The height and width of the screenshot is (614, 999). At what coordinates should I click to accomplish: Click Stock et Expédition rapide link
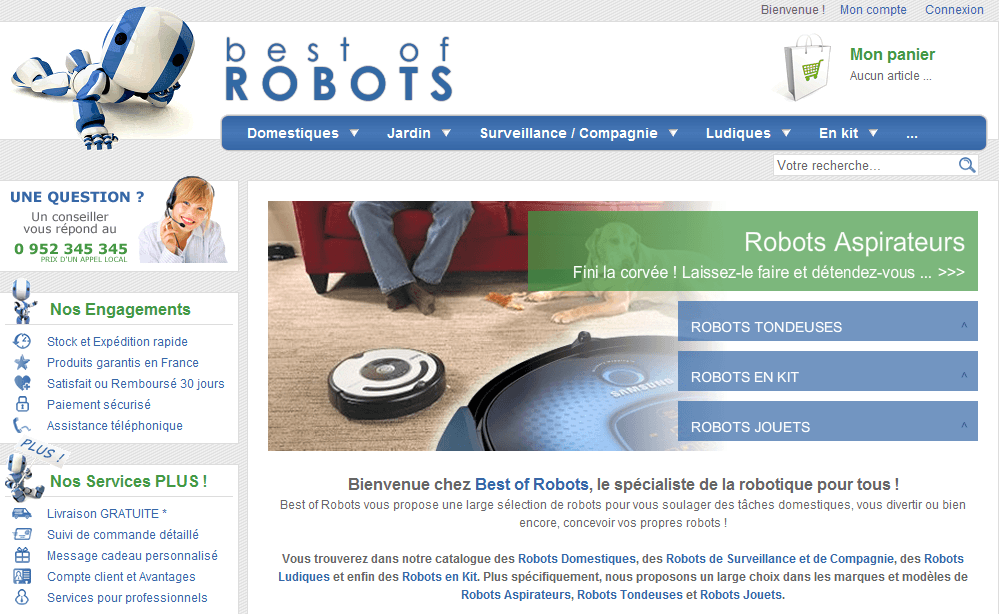point(117,341)
